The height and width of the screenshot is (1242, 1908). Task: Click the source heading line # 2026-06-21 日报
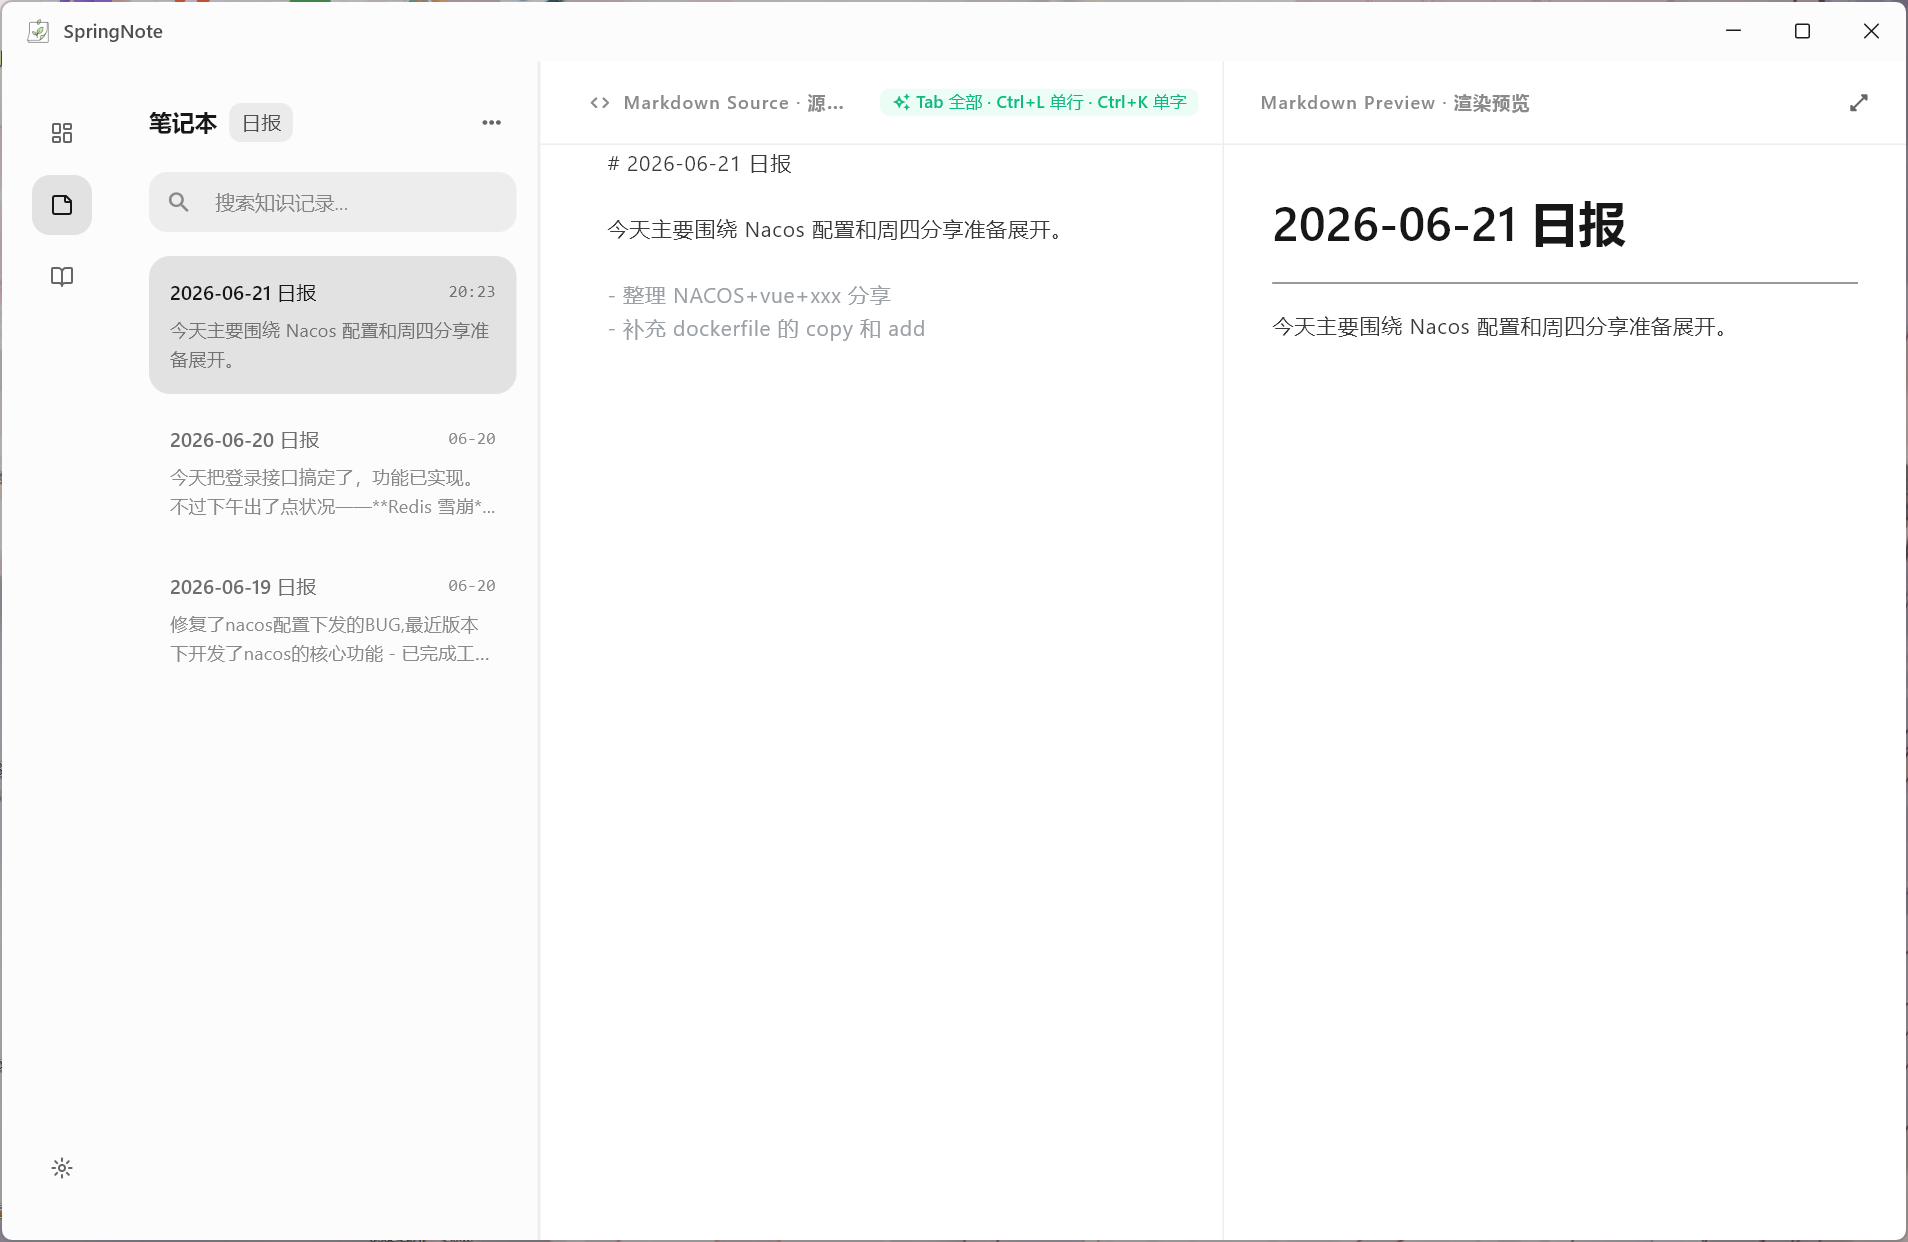point(700,164)
